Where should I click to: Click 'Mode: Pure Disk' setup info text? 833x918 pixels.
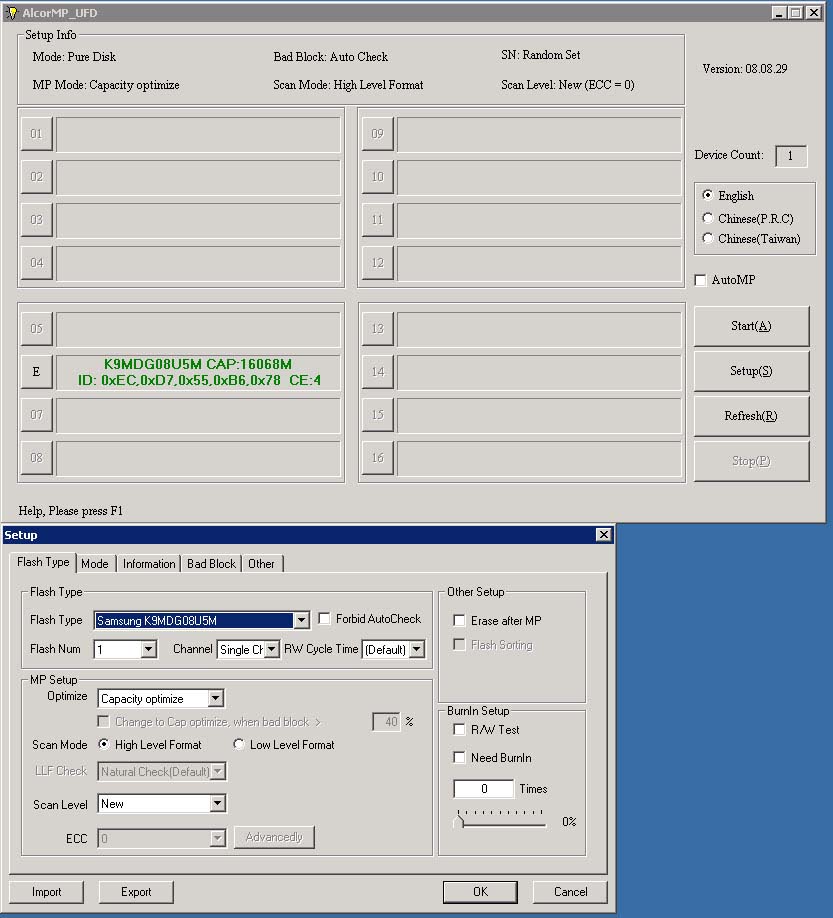[74, 57]
